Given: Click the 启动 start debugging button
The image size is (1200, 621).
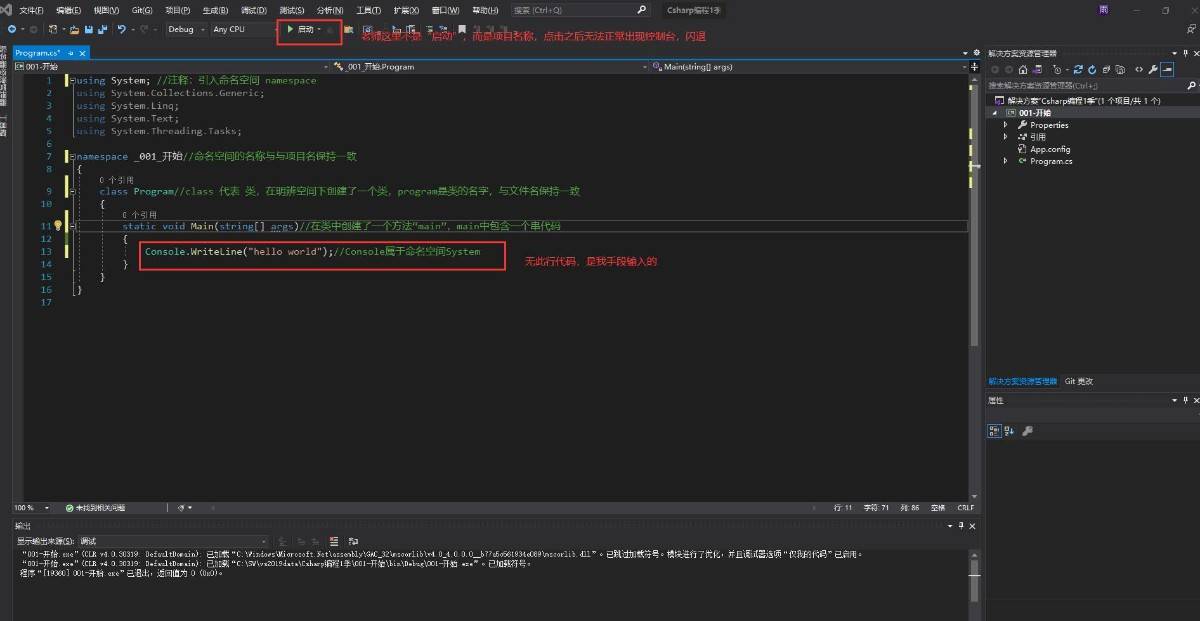Looking at the screenshot, I should coord(304,29).
